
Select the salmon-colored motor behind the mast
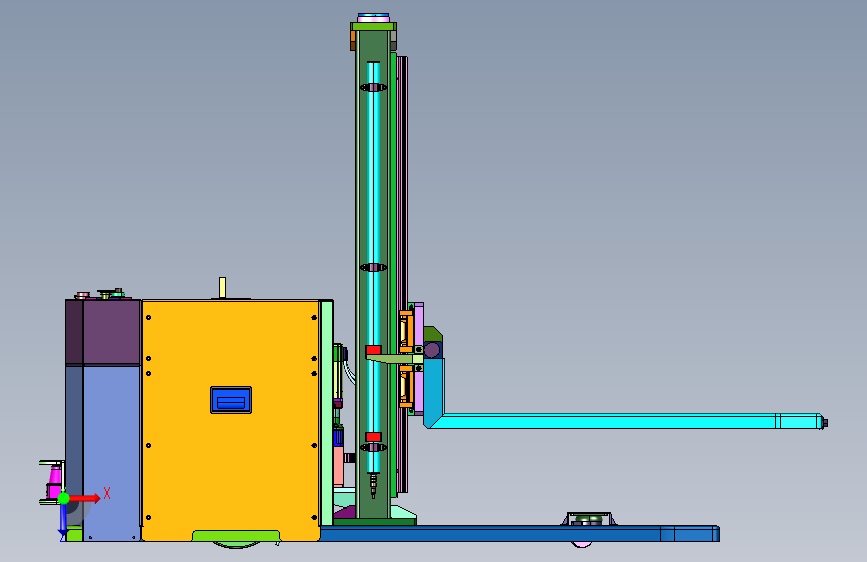point(338,466)
